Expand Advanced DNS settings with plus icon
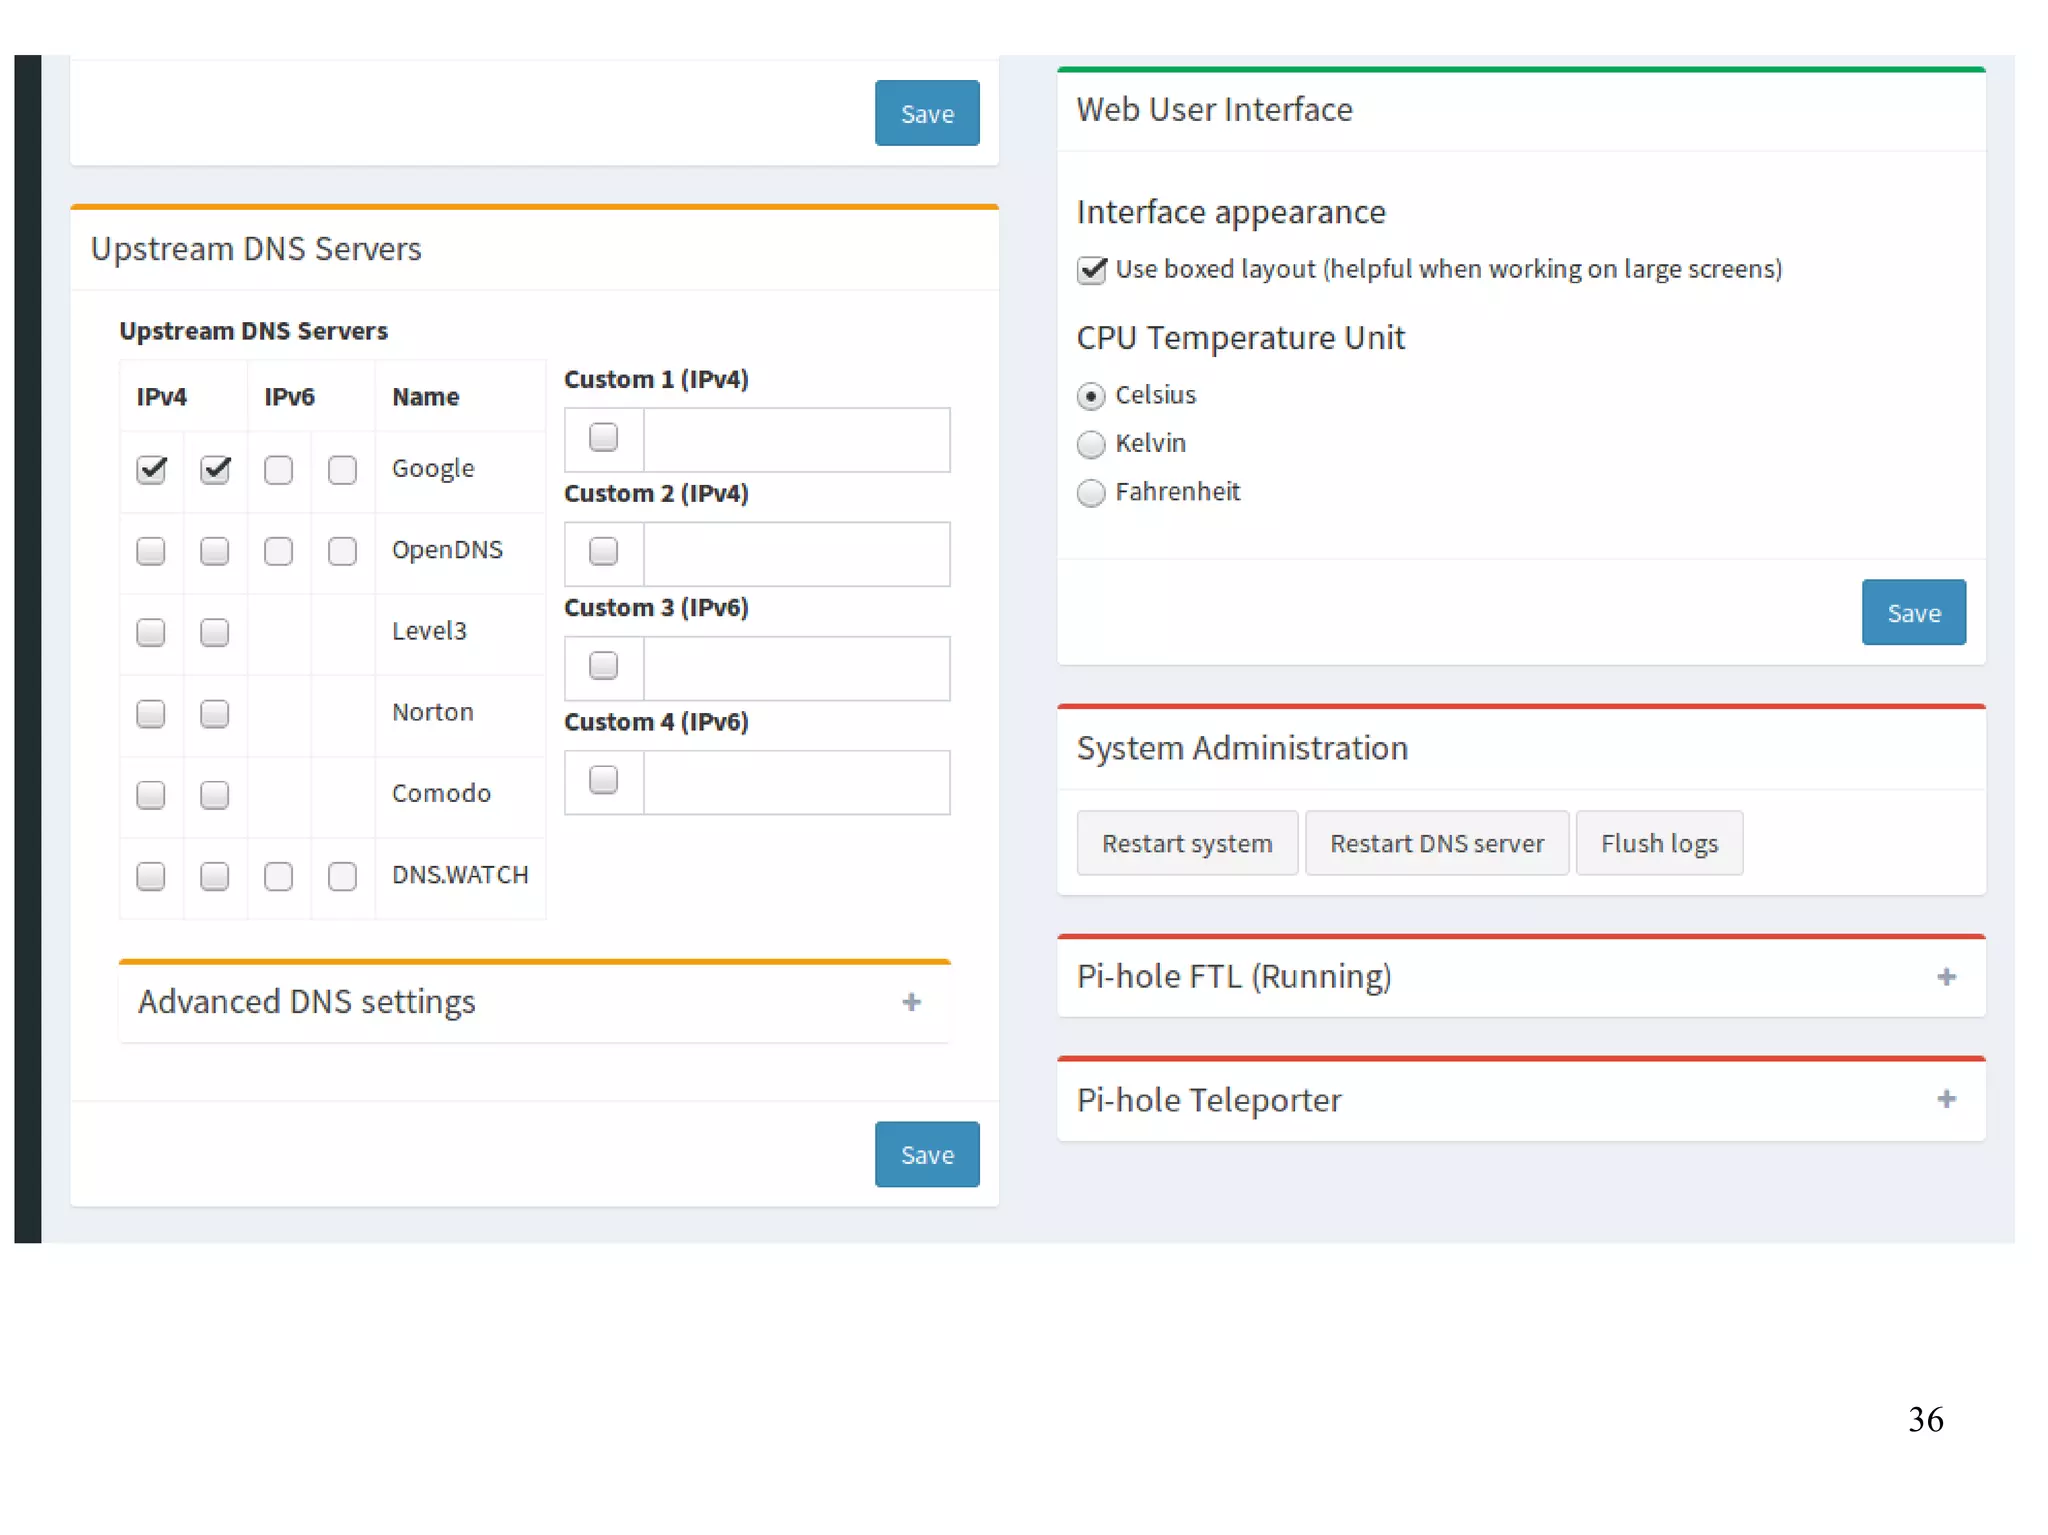Viewport: 2048px width, 1535px height. [911, 1002]
